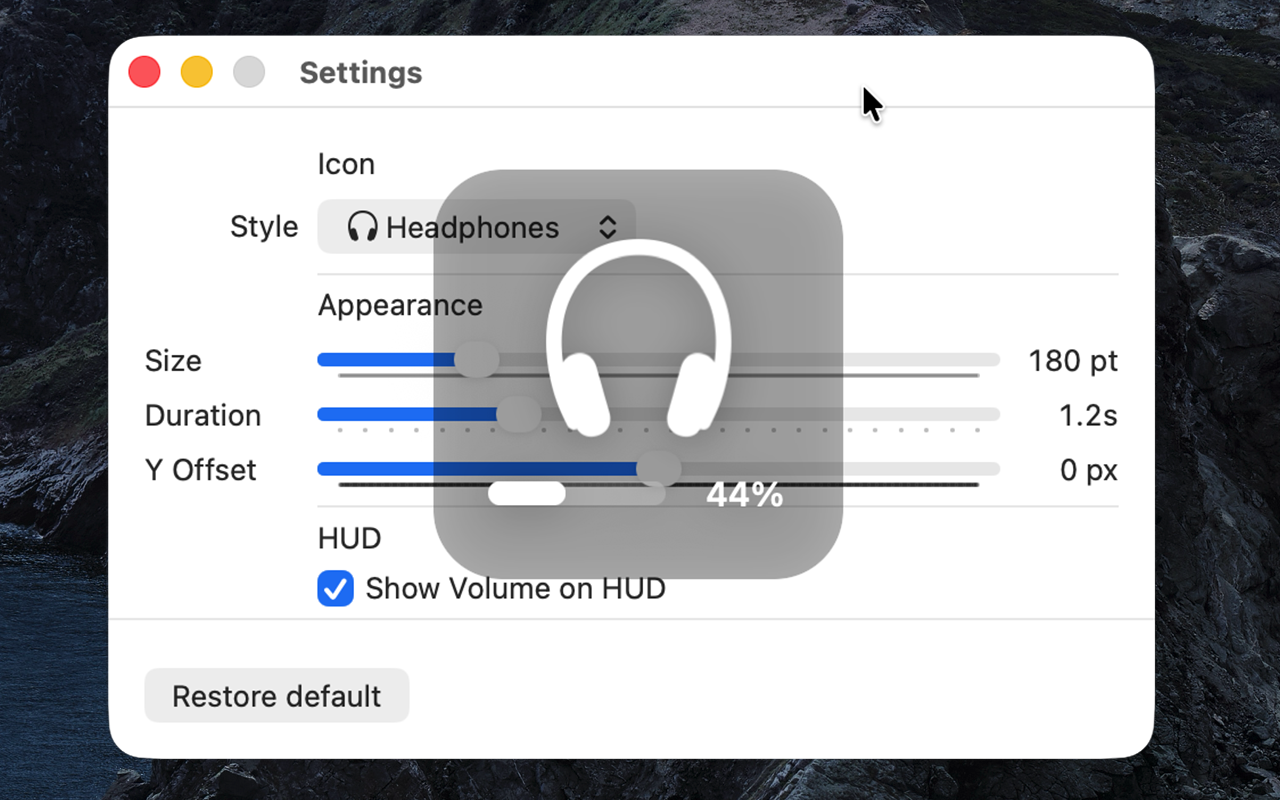Click the Appearance section heading
Image resolution: width=1280 pixels, height=800 pixels.
400,305
